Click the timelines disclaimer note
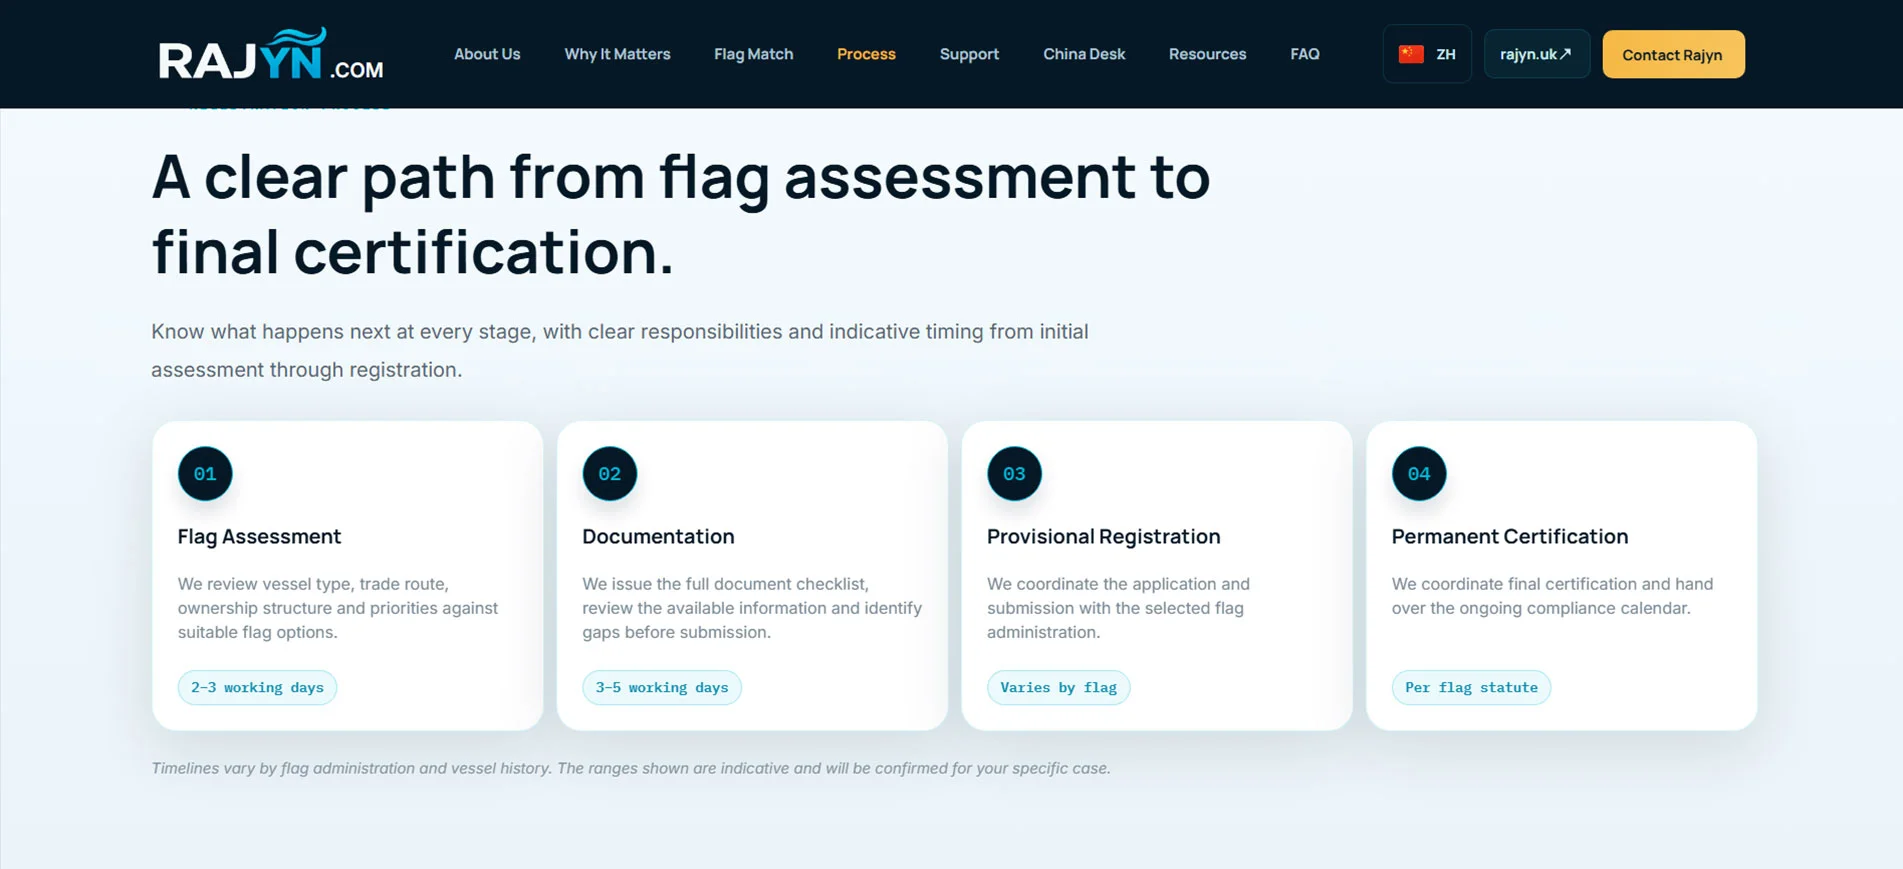Image resolution: width=1903 pixels, height=869 pixels. click(631, 768)
